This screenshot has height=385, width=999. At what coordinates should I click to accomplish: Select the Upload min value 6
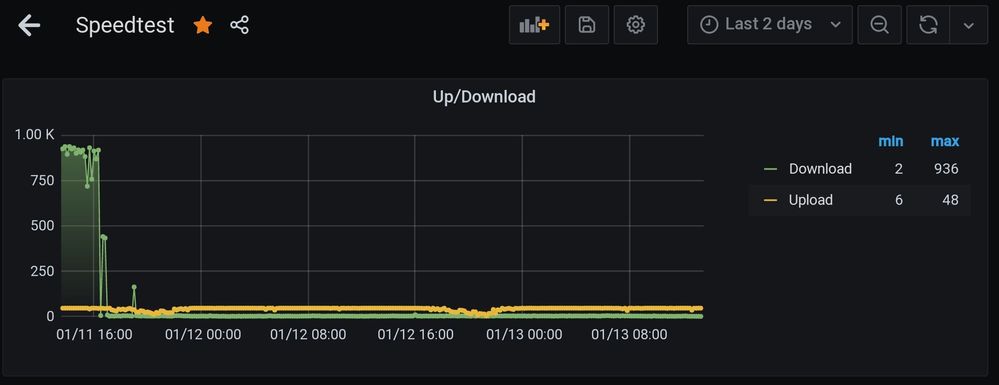[898, 200]
